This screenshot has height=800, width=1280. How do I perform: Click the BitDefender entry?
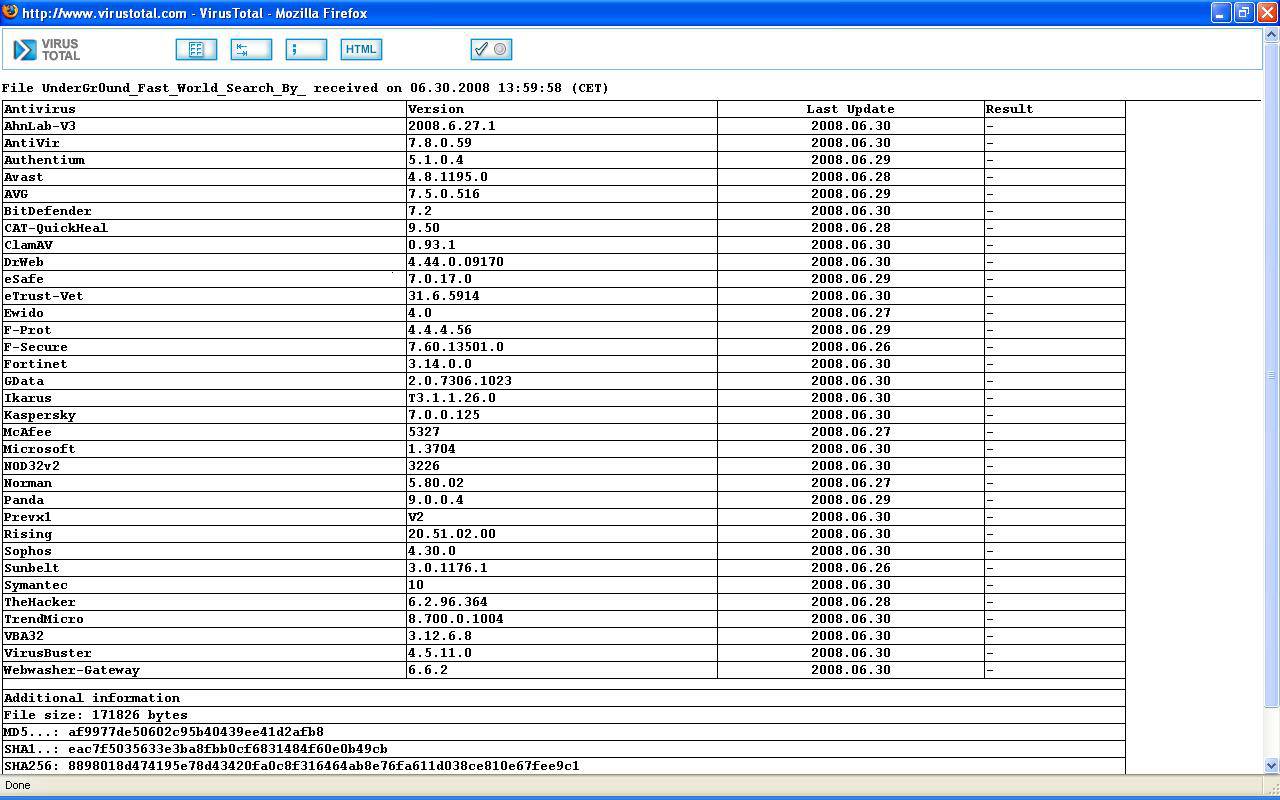click(x=48, y=211)
